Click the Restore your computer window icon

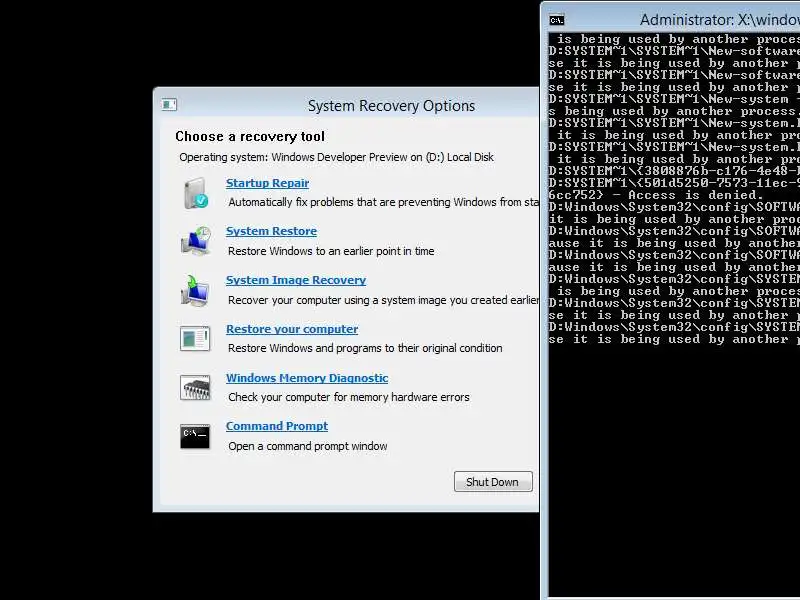click(x=195, y=339)
